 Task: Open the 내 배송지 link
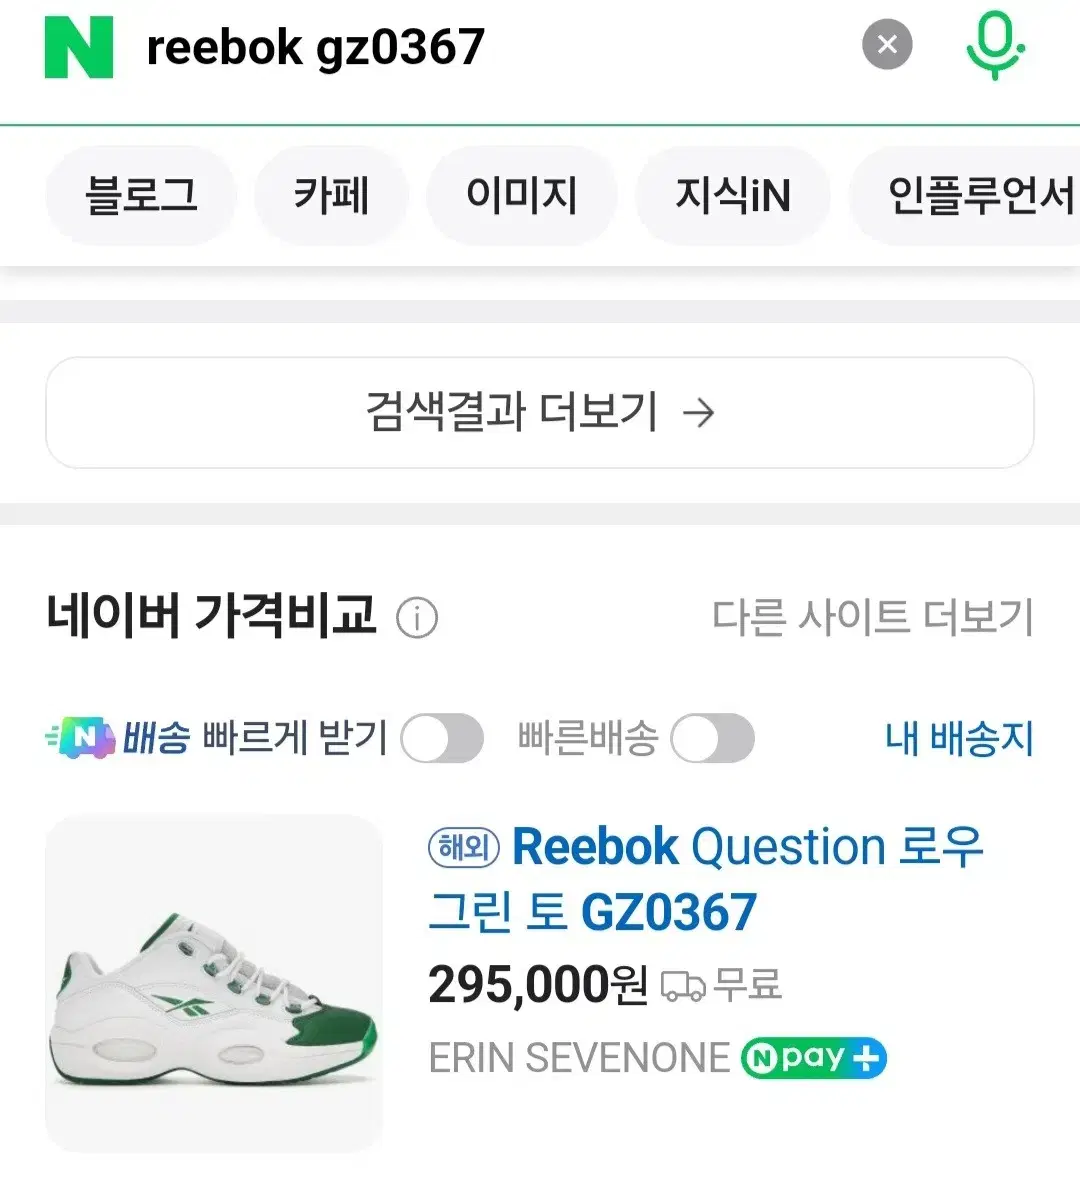(958, 739)
